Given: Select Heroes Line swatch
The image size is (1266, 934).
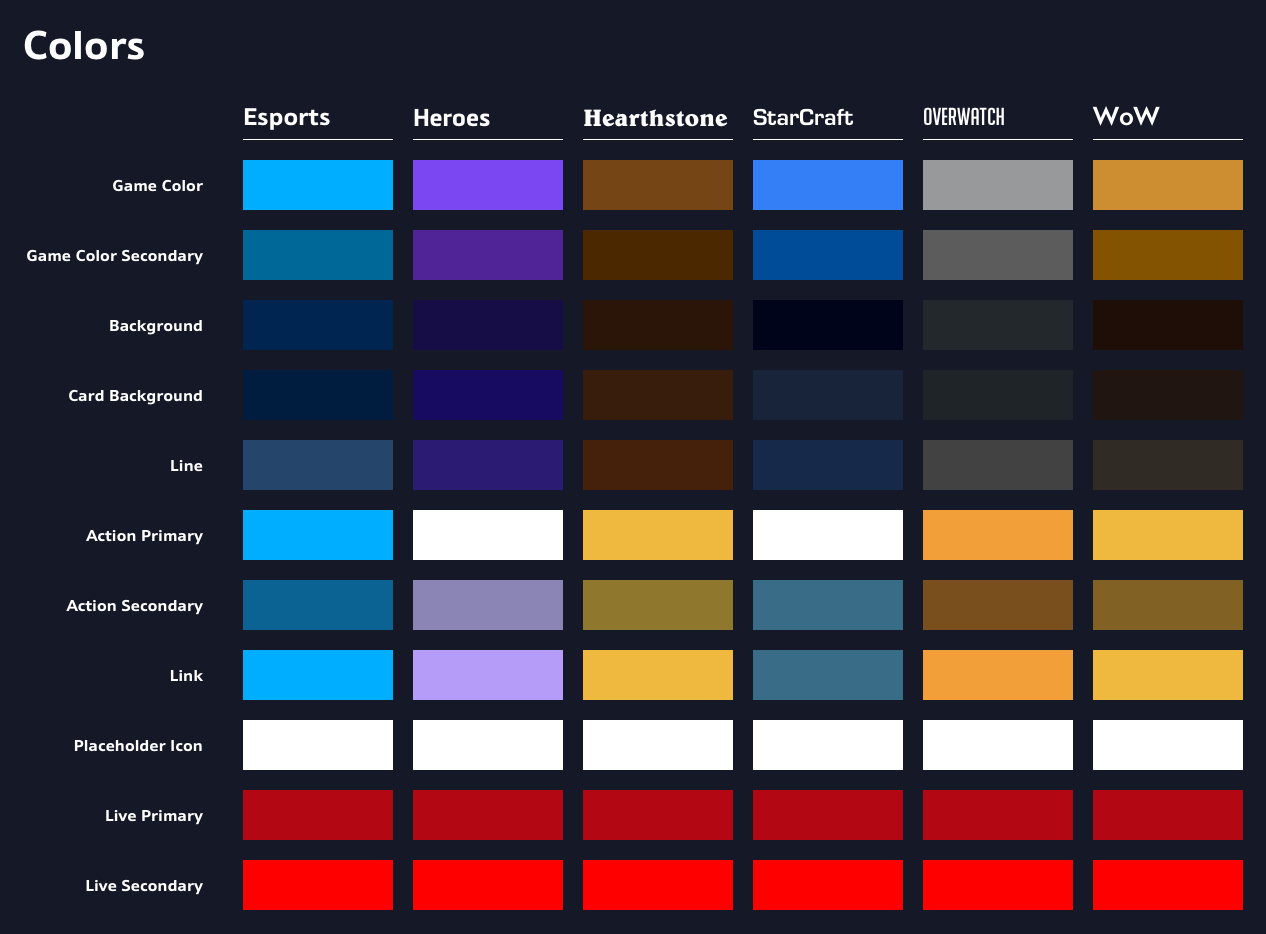Looking at the screenshot, I should point(488,465).
